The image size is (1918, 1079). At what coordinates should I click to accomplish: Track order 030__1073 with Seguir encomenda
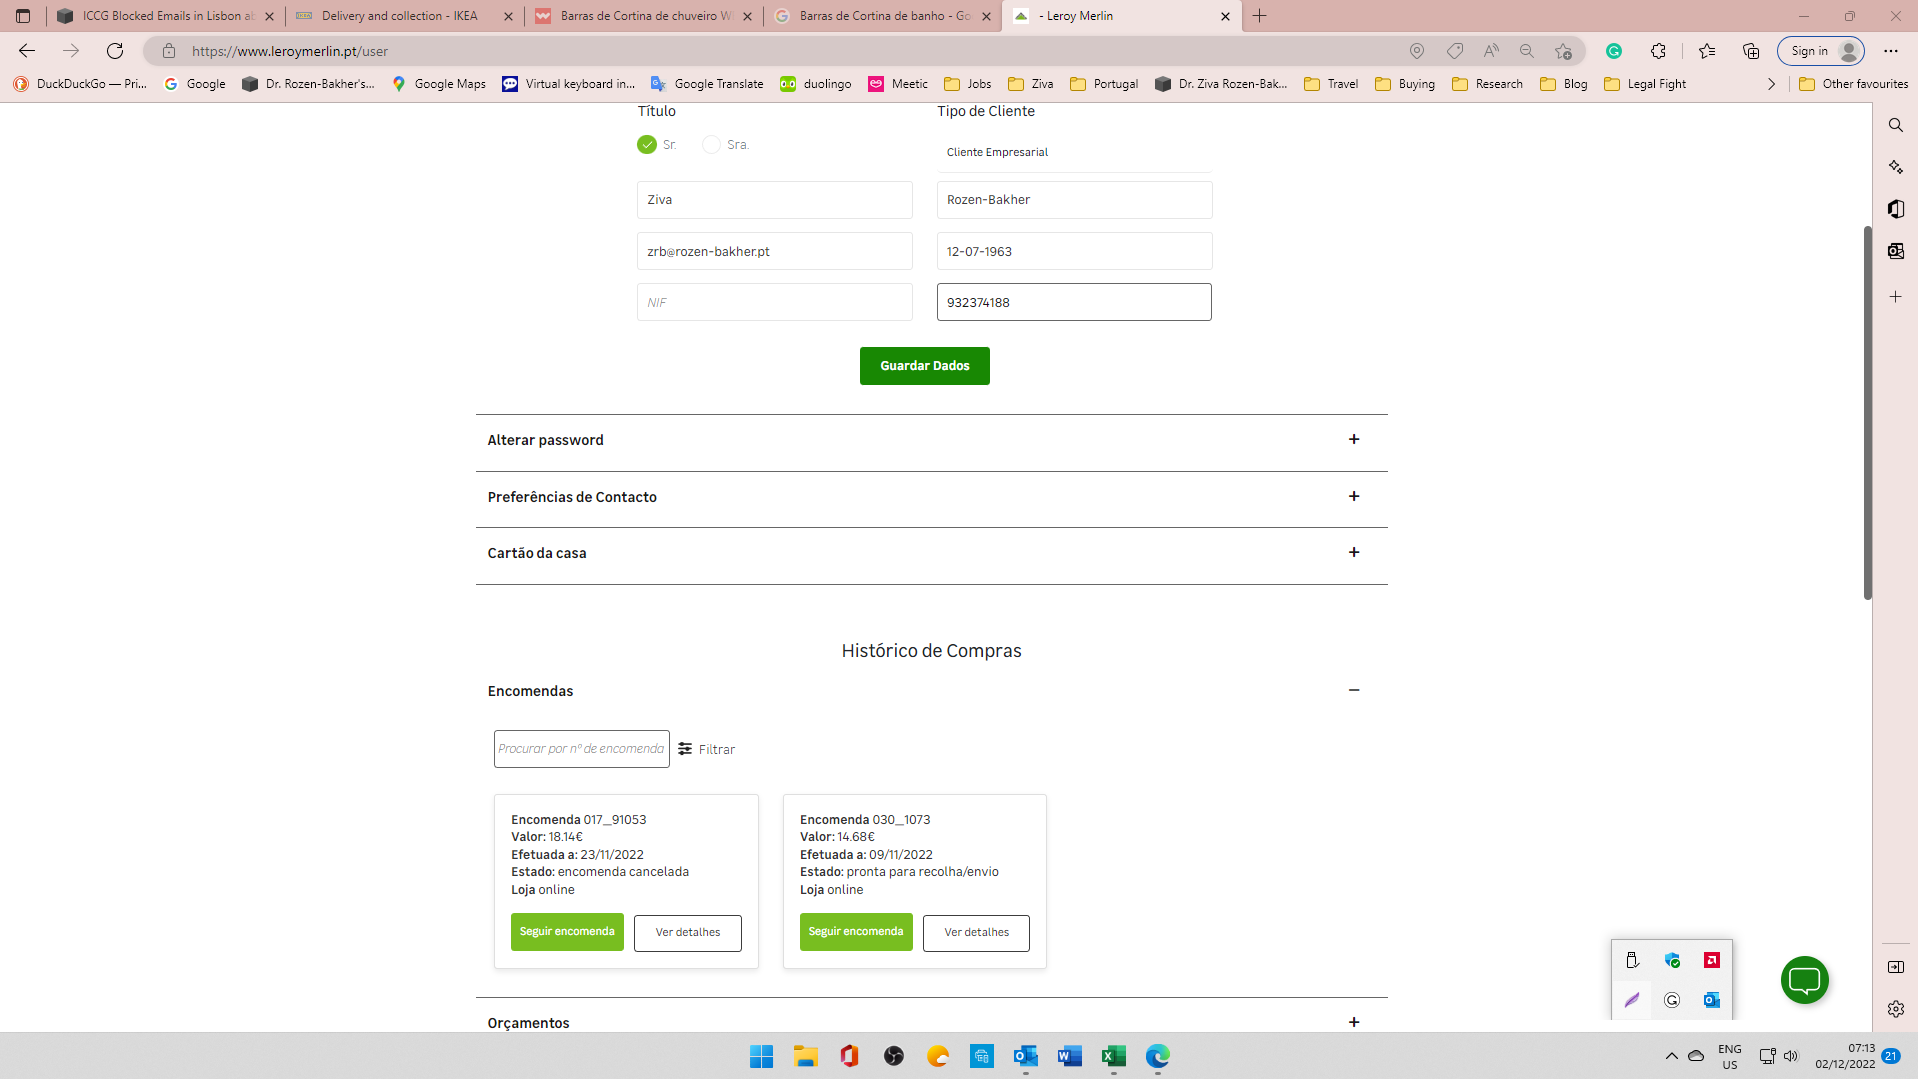point(856,932)
